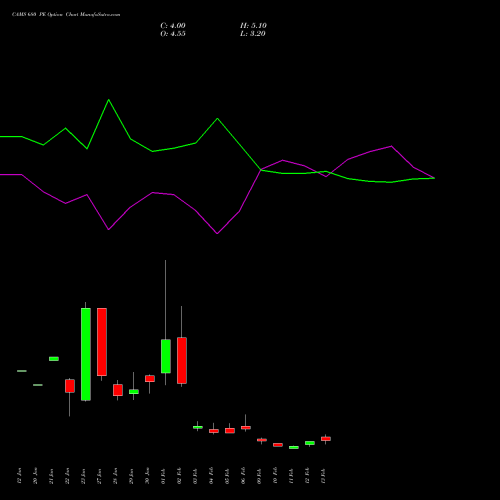Click the CAMS PE Option chart title
The width and height of the screenshot is (500, 500).
[66, 15]
